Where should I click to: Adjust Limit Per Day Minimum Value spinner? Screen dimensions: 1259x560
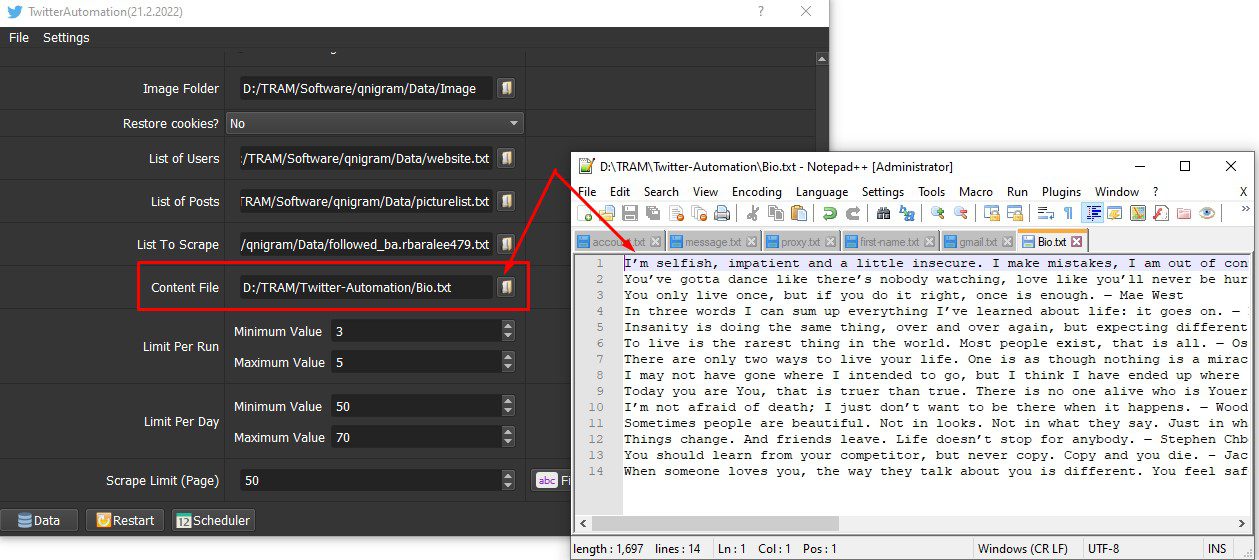[508, 406]
